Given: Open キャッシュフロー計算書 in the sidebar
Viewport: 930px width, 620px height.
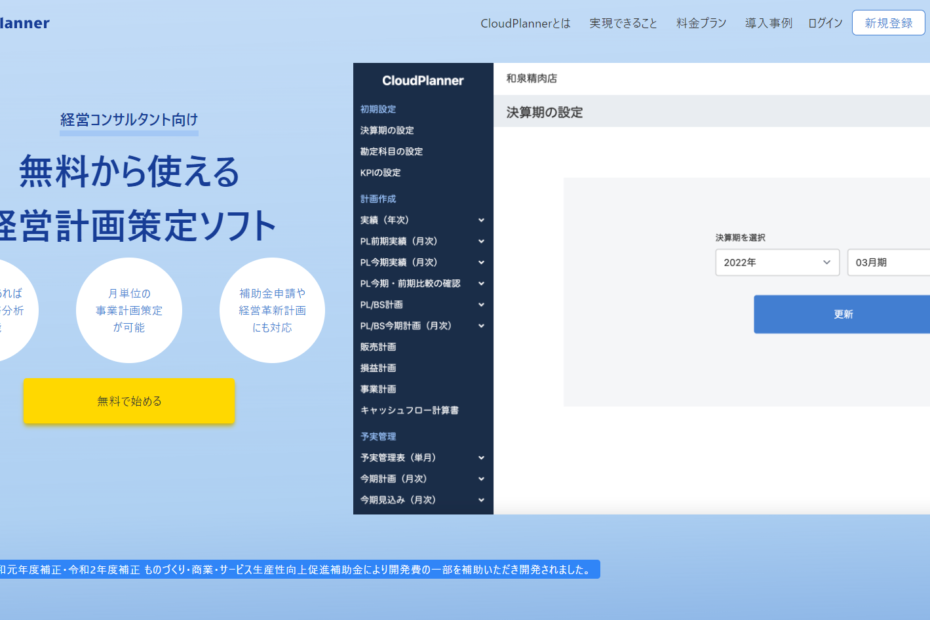Looking at the screenshot, I should point(409,411).
